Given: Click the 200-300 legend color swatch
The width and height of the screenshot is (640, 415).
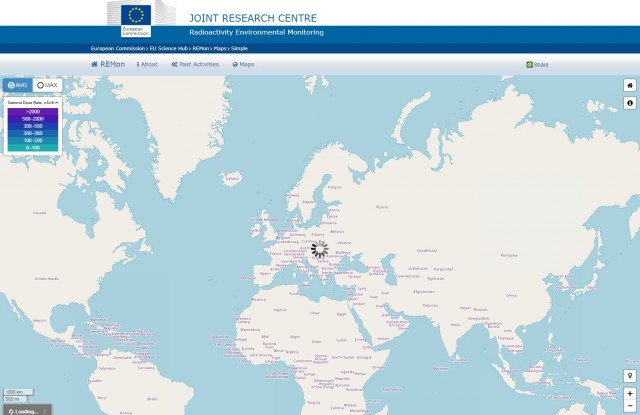Looking at the screenshot, I should point(33,133).
